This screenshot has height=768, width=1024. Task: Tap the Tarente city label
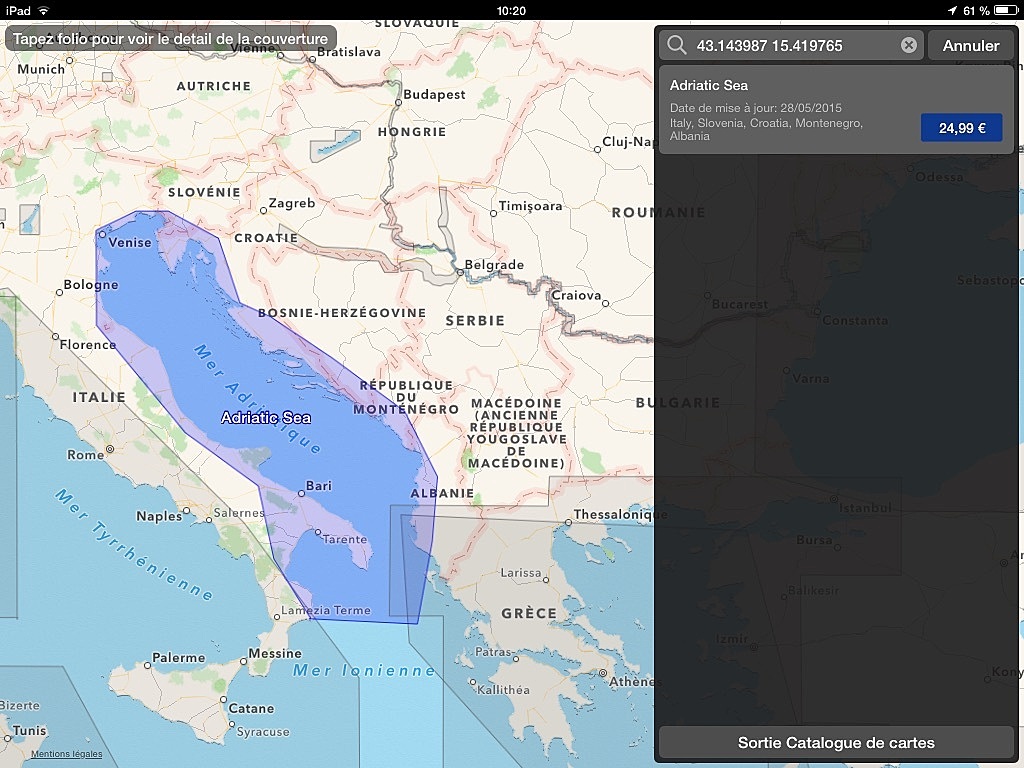[x=345, y=539]
